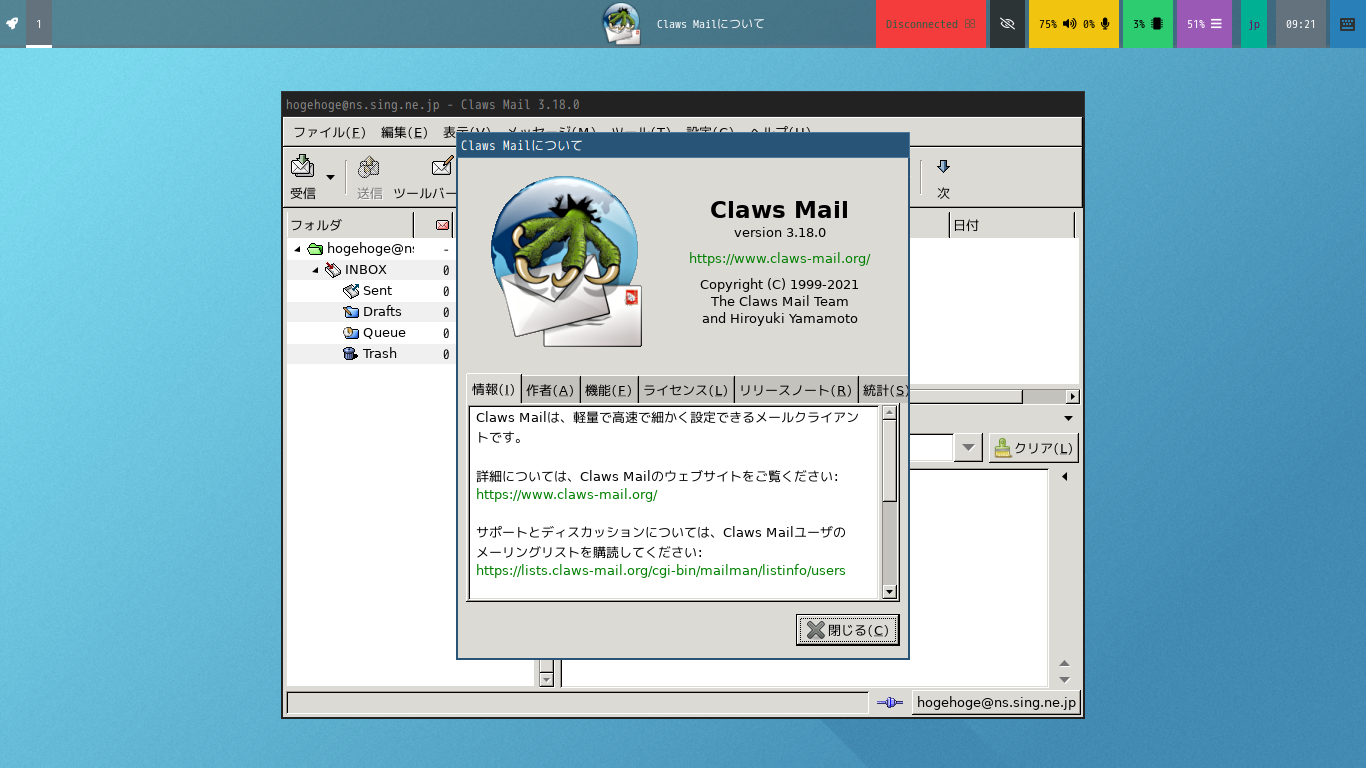Click the message list horizontal scrollbar right arrow

pyautogui.click(x=1073, y=397)
